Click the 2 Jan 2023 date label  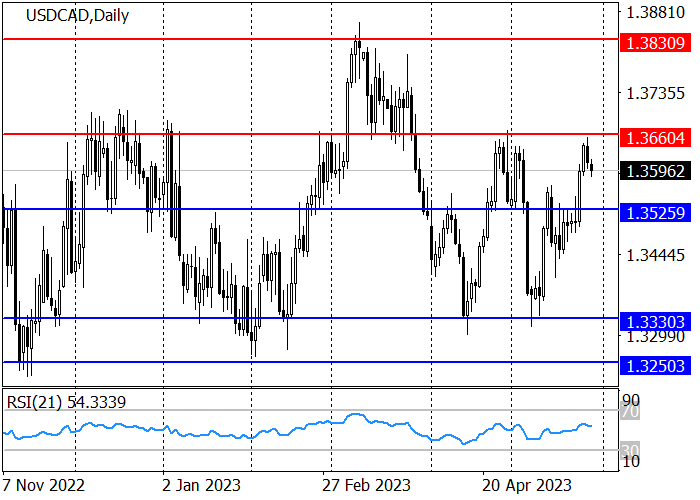pos(201,485)
